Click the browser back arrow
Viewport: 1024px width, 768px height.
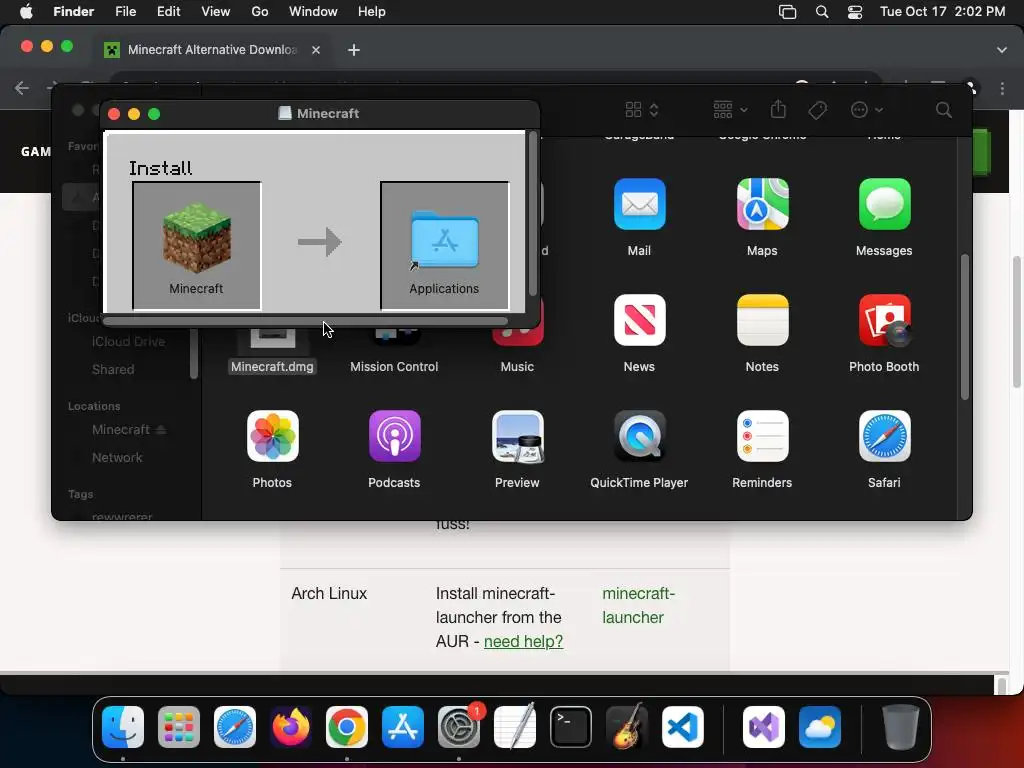(22, 88)
